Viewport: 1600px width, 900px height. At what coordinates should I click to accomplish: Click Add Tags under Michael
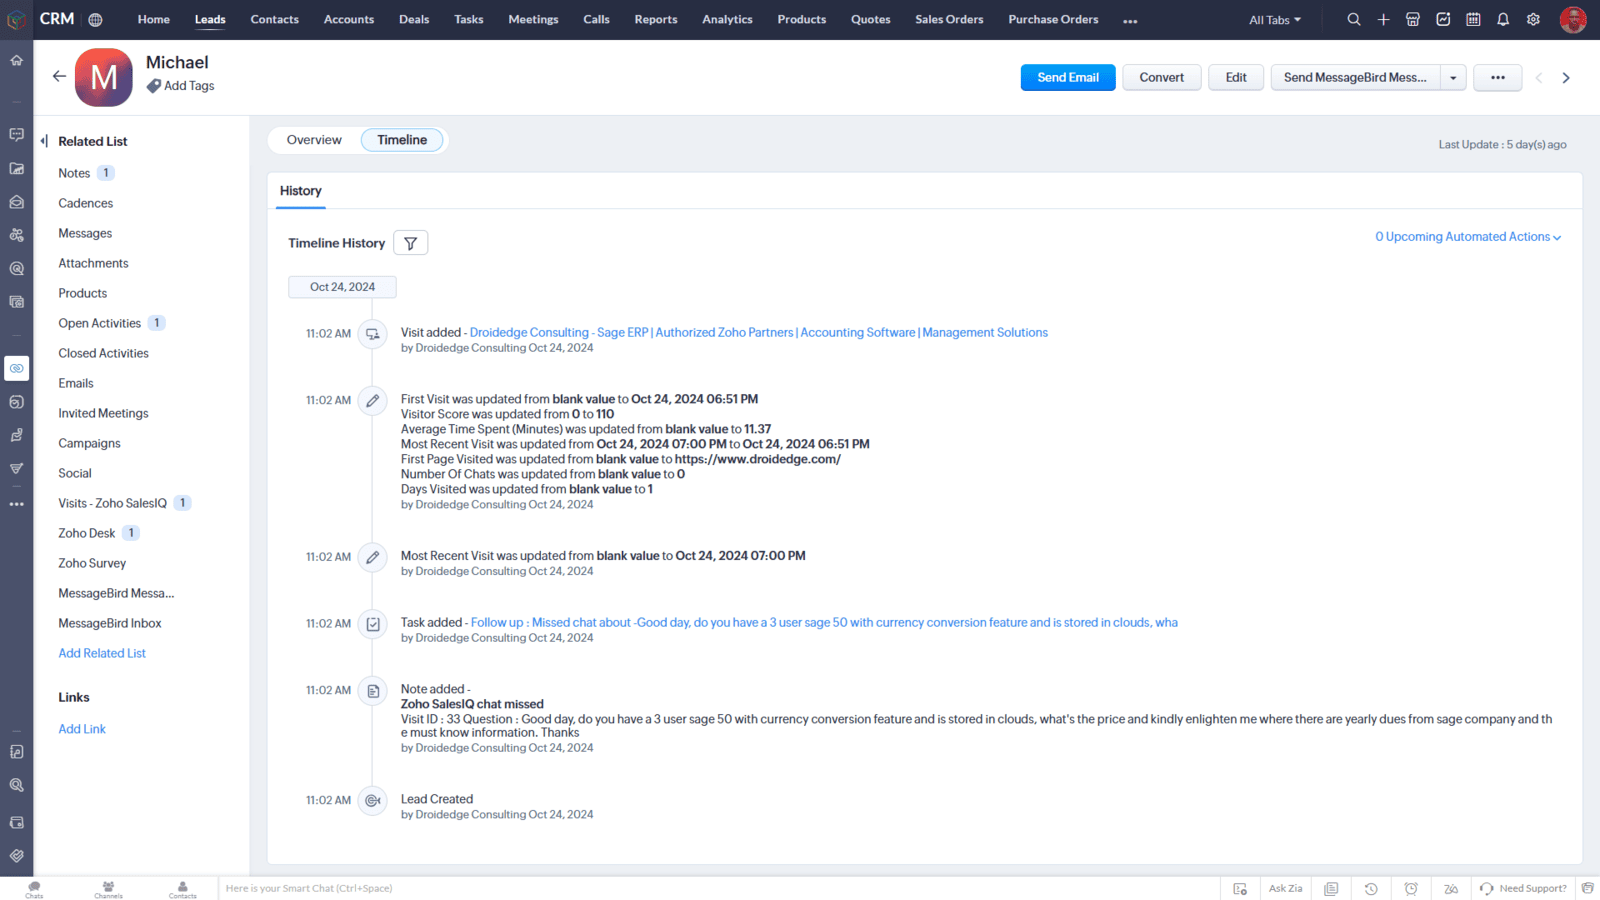coord(189,86)
